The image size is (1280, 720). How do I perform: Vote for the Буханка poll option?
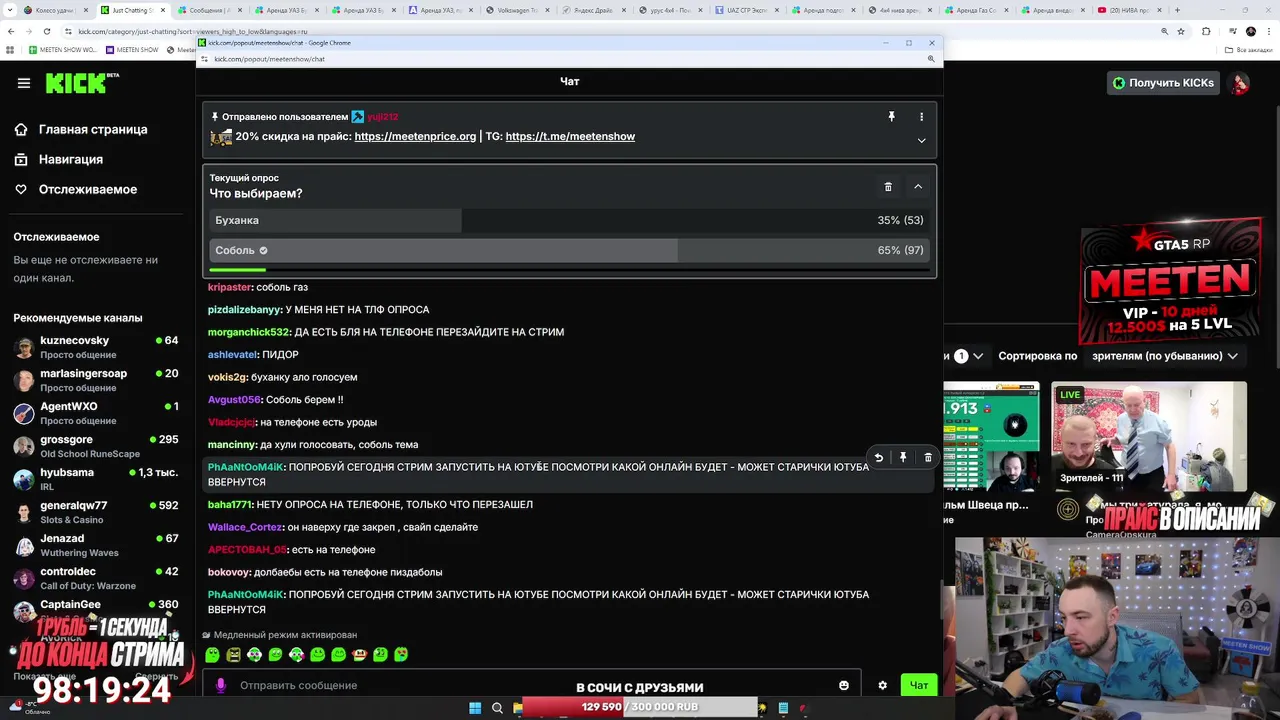569,220
